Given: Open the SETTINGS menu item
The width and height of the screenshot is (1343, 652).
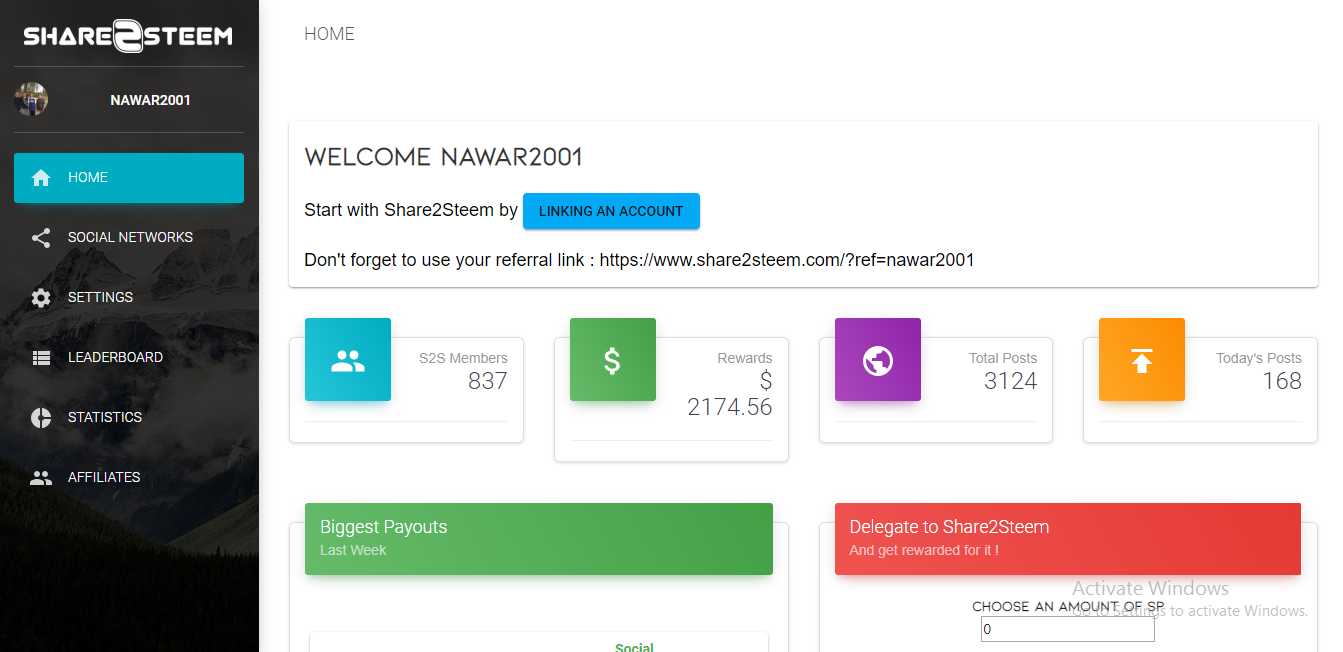Looking at the screenshot, I should click(x=129, y=298).
